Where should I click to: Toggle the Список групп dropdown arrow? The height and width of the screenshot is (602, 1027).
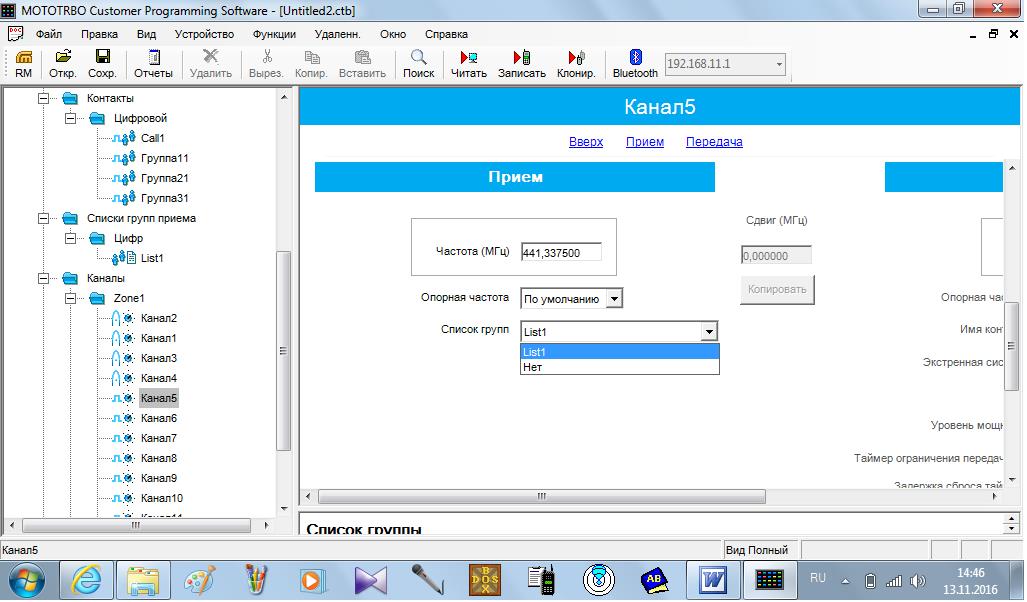[709, 332]
